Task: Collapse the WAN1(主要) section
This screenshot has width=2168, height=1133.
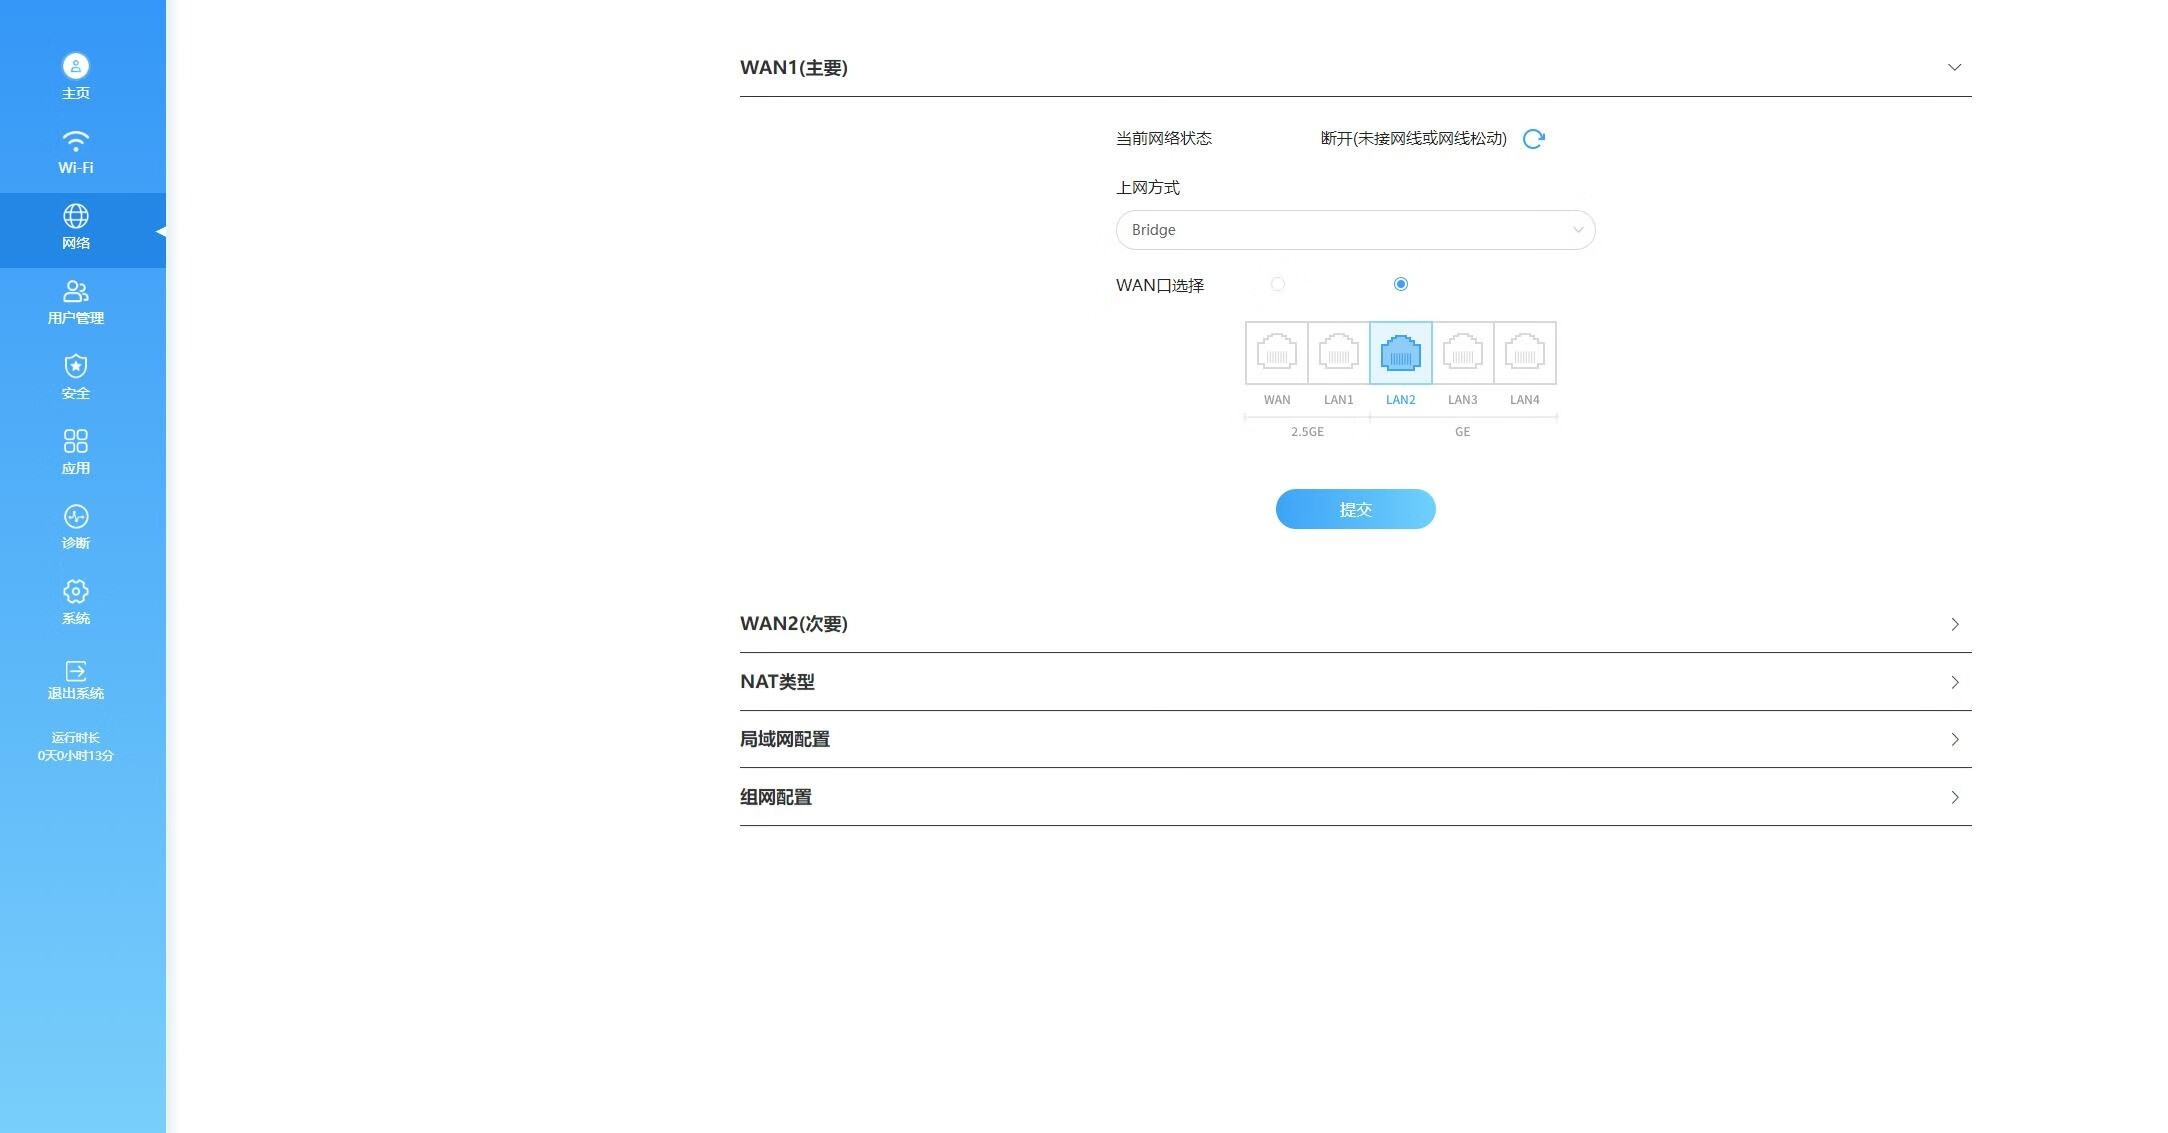Action: 1954,67
